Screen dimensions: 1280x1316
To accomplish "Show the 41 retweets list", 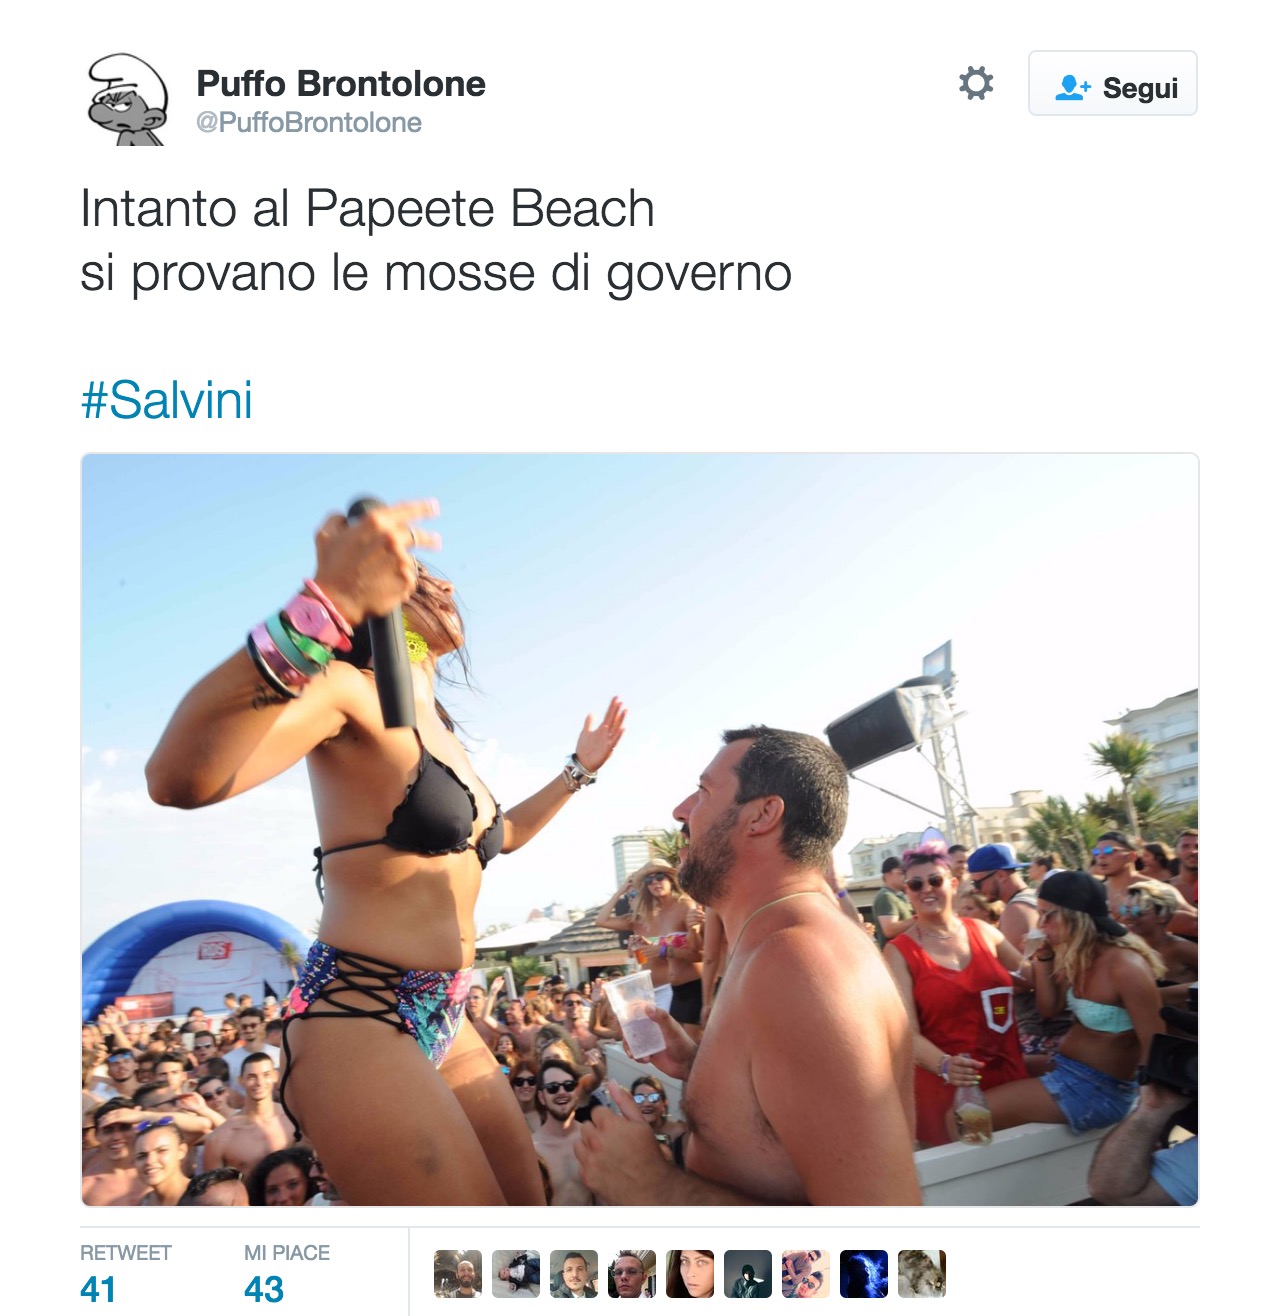I will (126, 1274).
